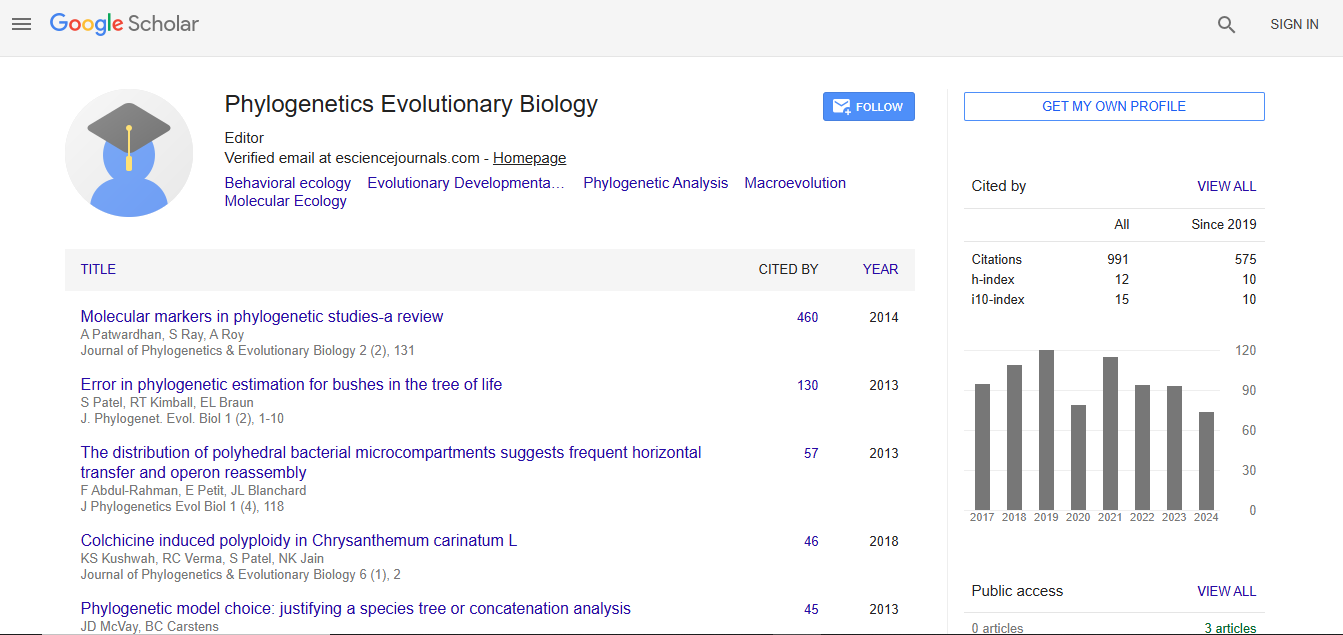View all Cited by statistics
The width and height of the screenshot is (1343, 635).
coord(1226,186)
